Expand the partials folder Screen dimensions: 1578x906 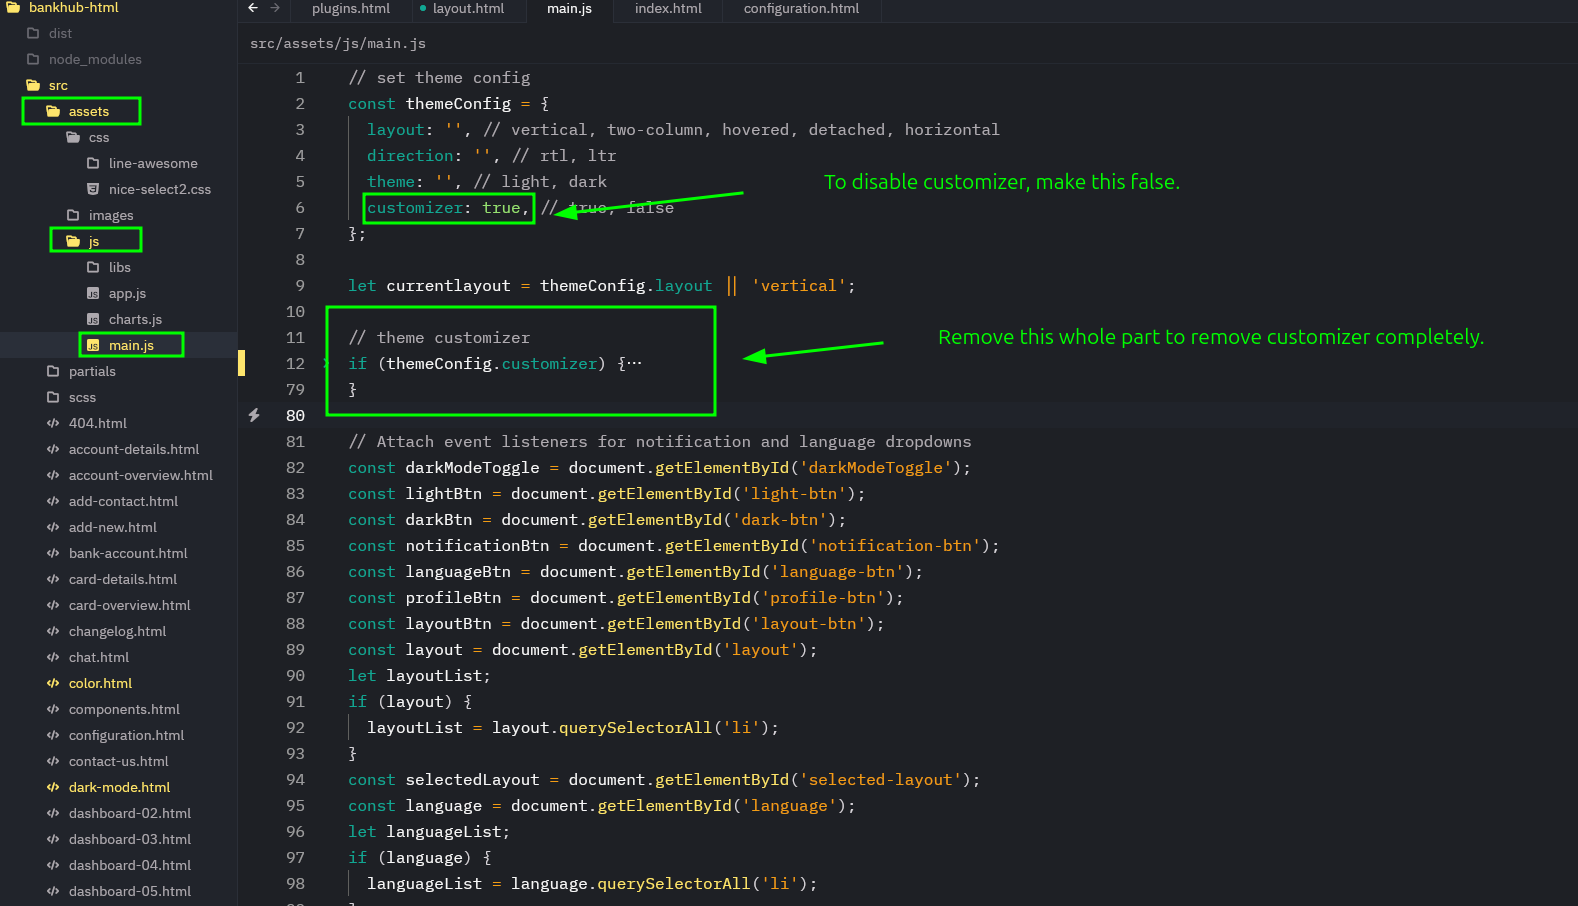click(x=91, y=371)
